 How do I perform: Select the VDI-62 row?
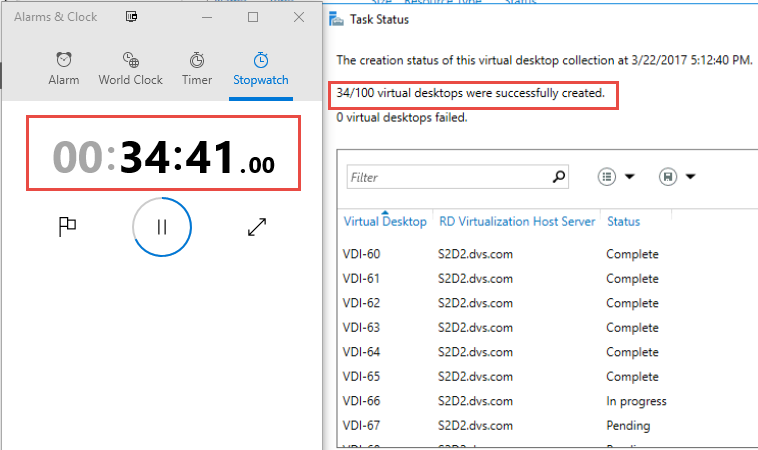click(547, 303)
